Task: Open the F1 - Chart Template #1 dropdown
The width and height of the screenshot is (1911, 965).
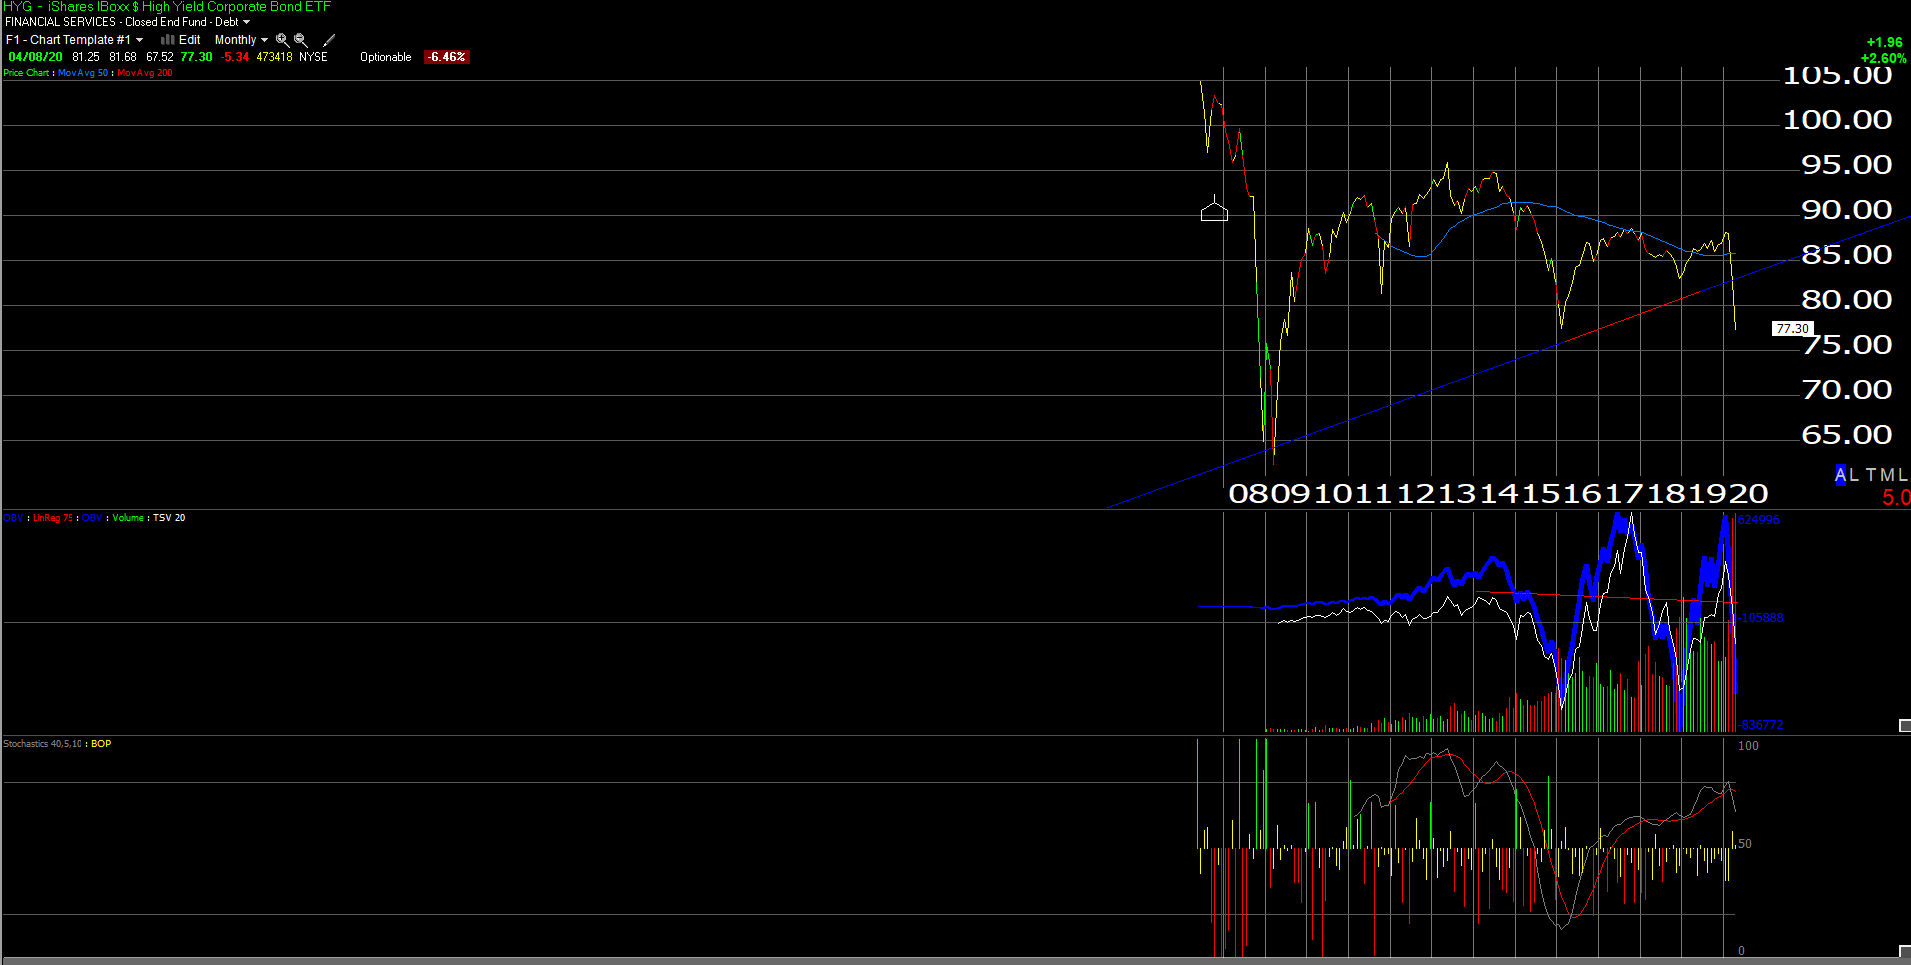Action: coord(74,40)
